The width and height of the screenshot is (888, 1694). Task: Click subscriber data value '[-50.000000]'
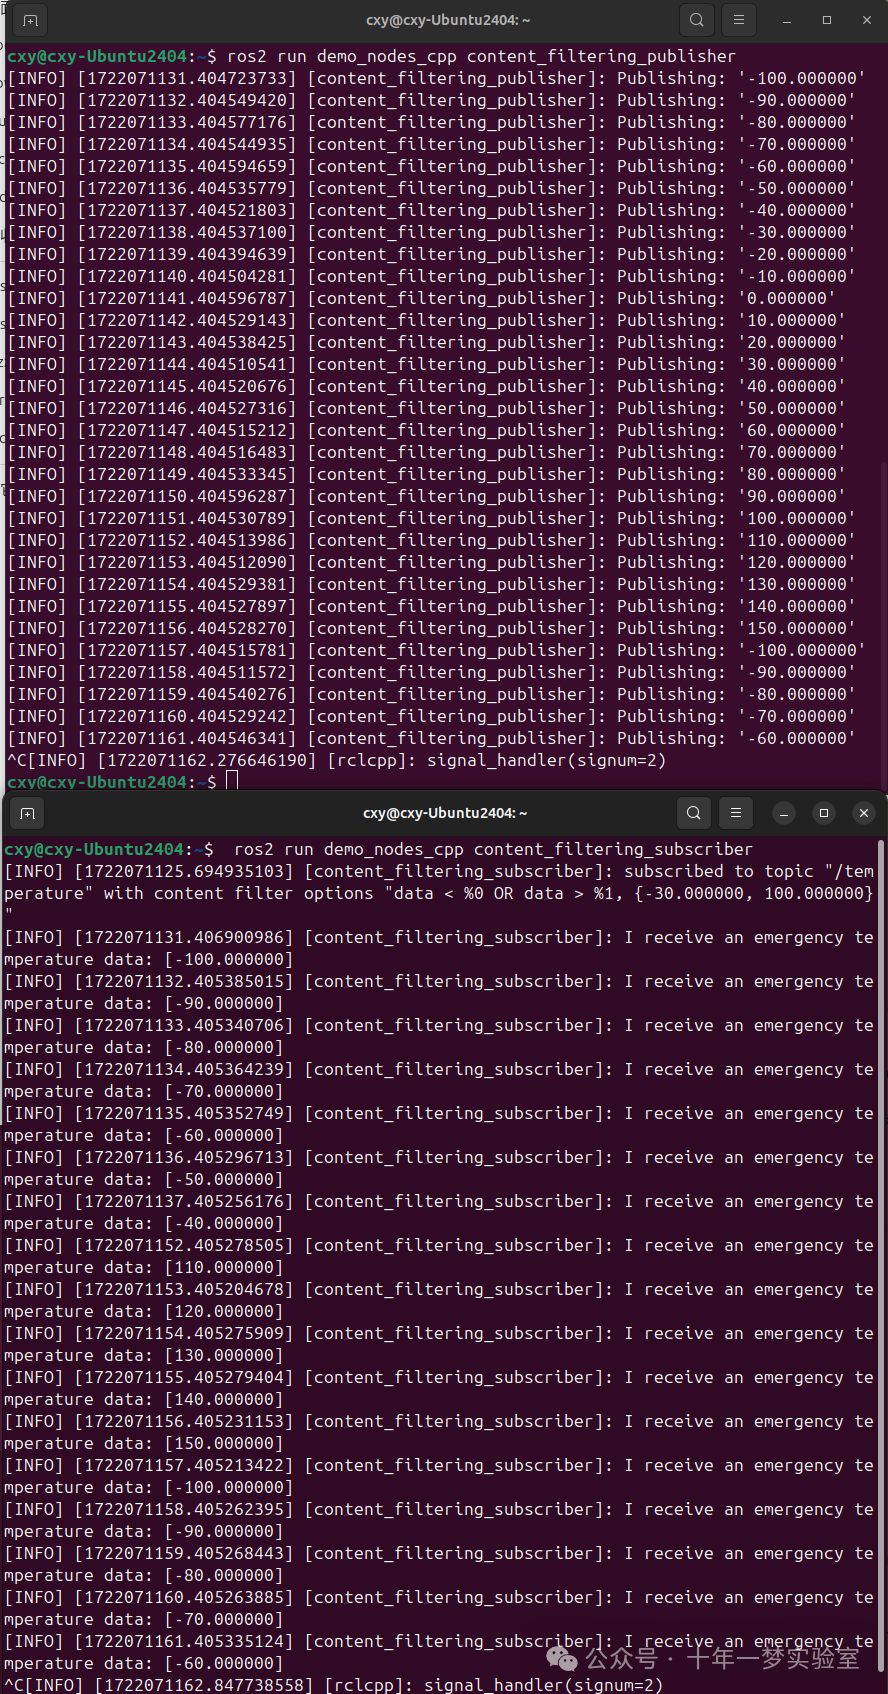pos(224,1179)
